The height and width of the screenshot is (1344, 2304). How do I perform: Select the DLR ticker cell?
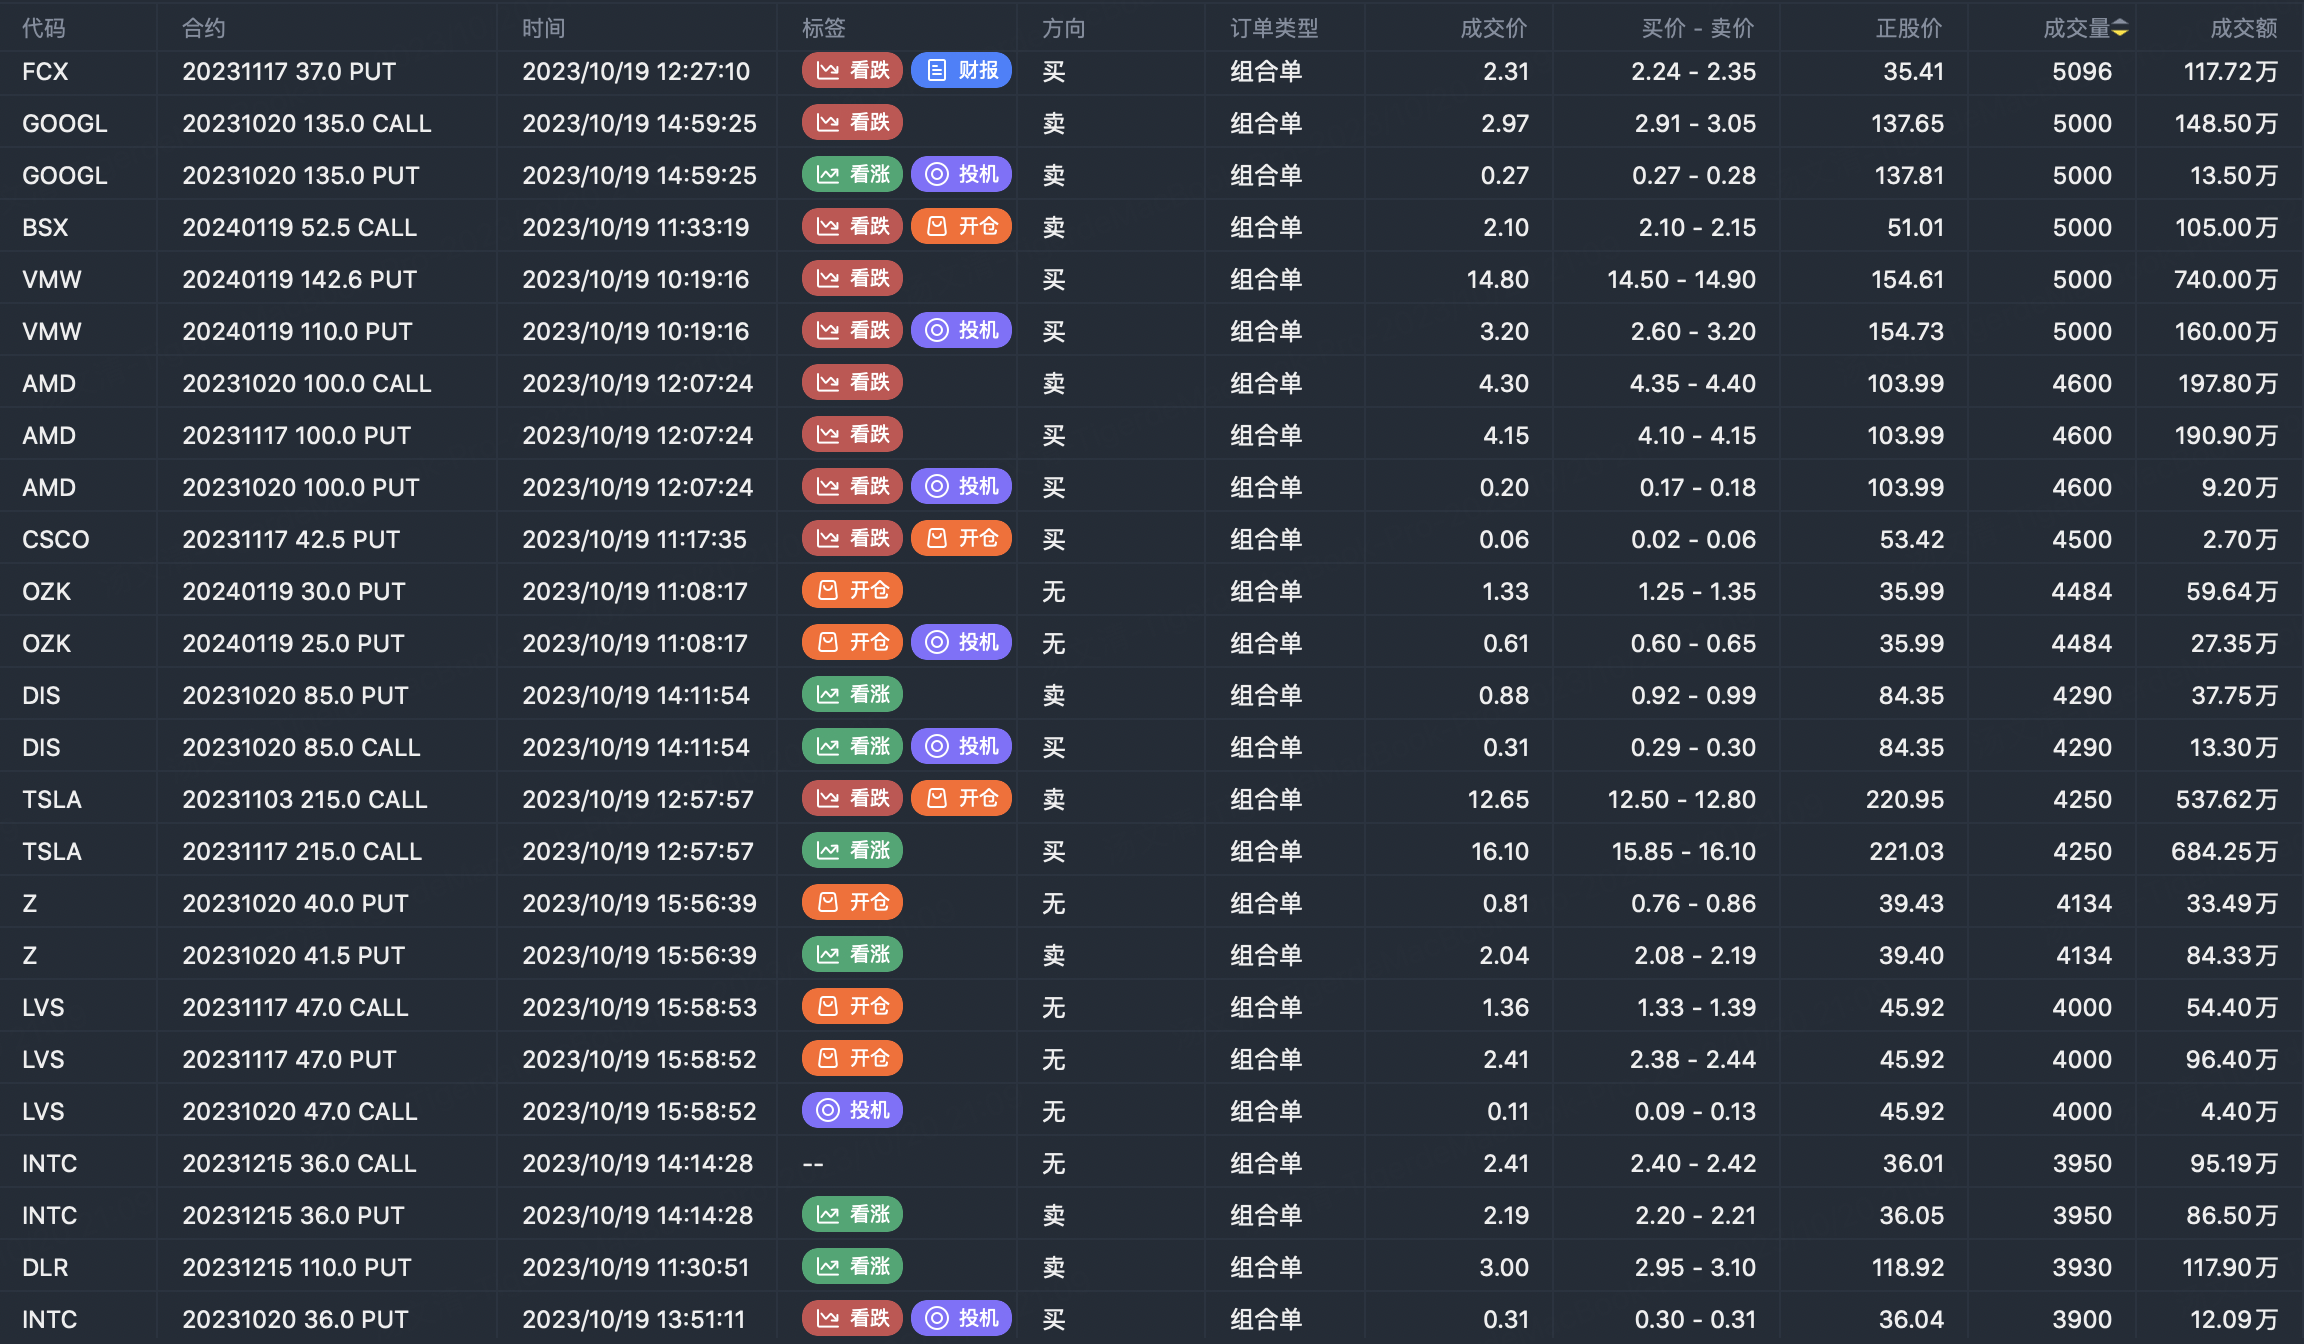pyautogui.click(x=46, y=1268)
